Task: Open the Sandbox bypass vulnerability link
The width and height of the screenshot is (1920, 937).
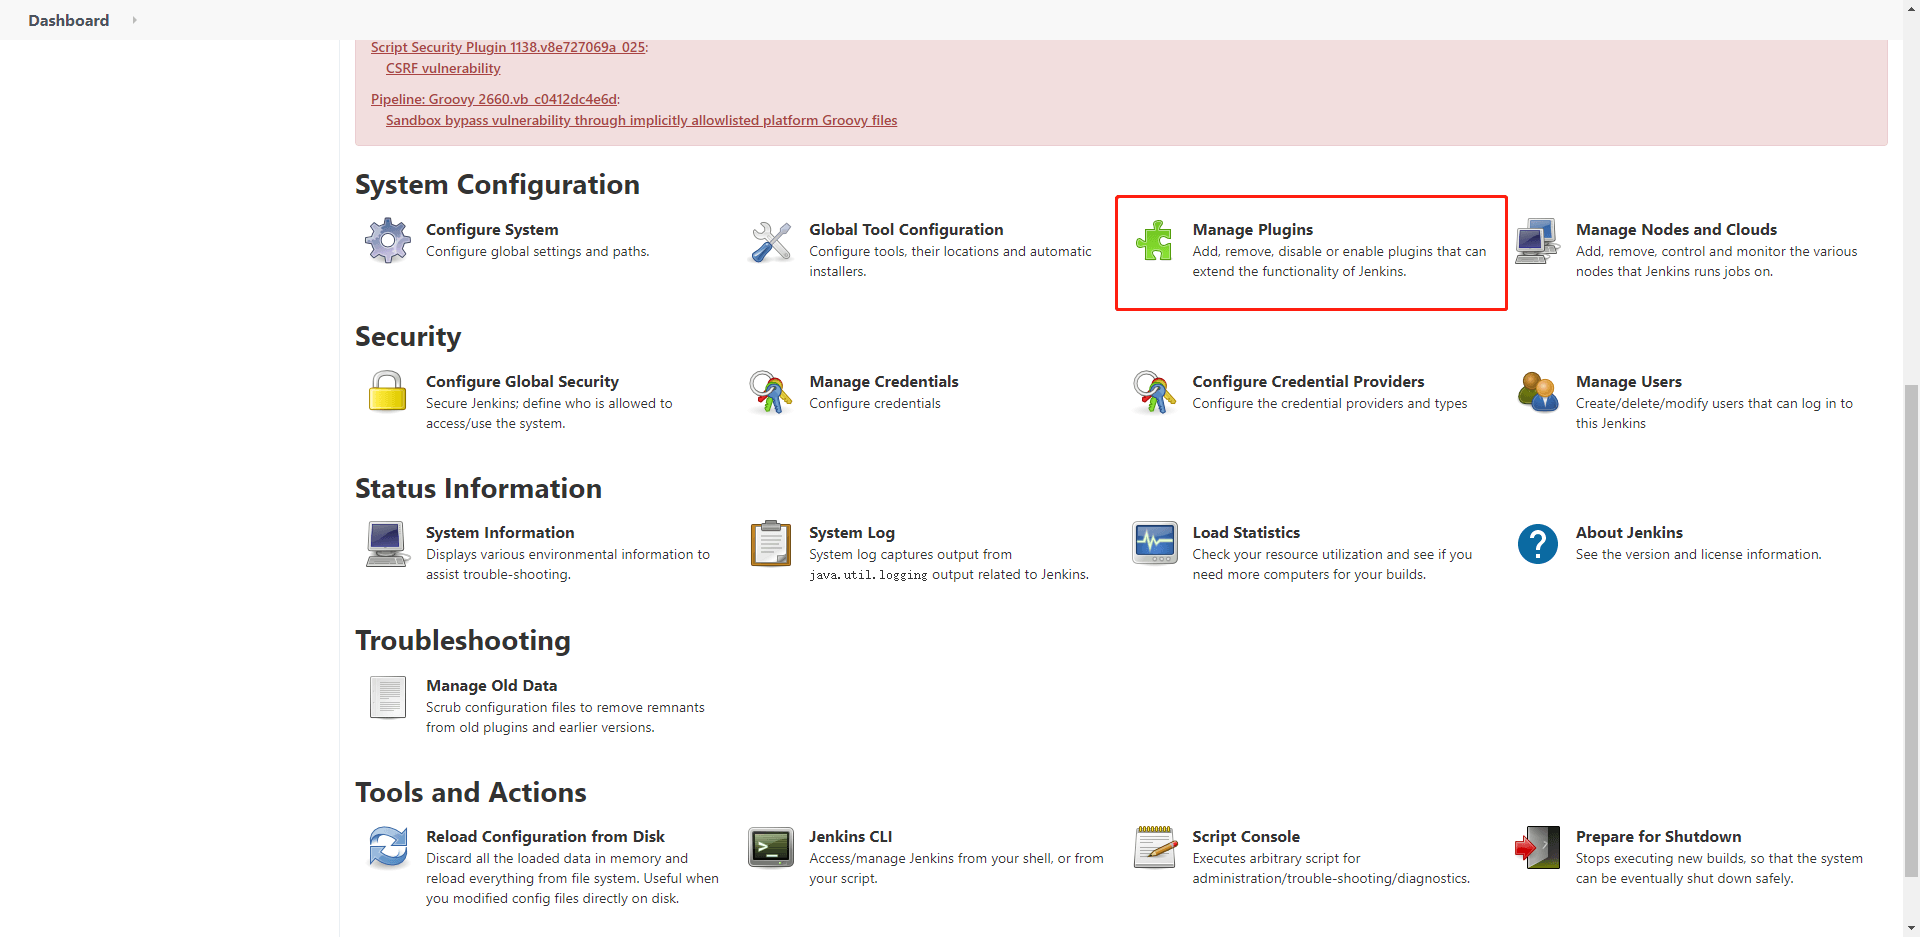Action: pos(641,120)
